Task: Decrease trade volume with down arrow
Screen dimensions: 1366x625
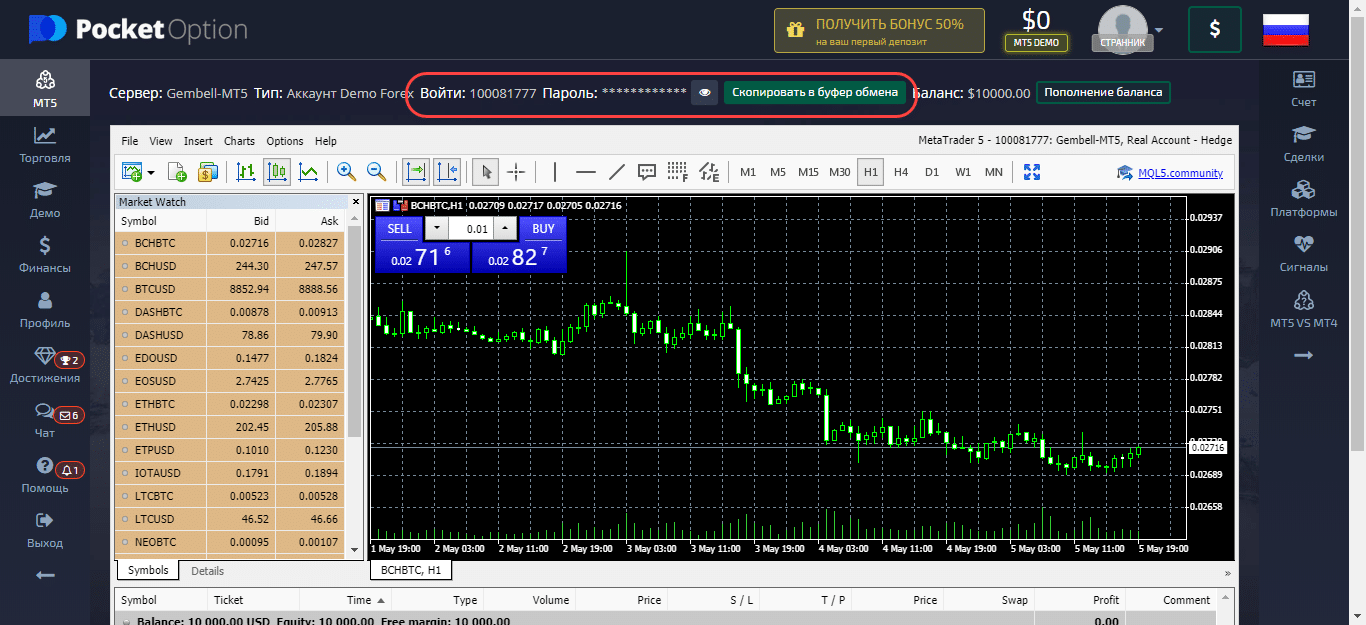Action: [435, 229]
